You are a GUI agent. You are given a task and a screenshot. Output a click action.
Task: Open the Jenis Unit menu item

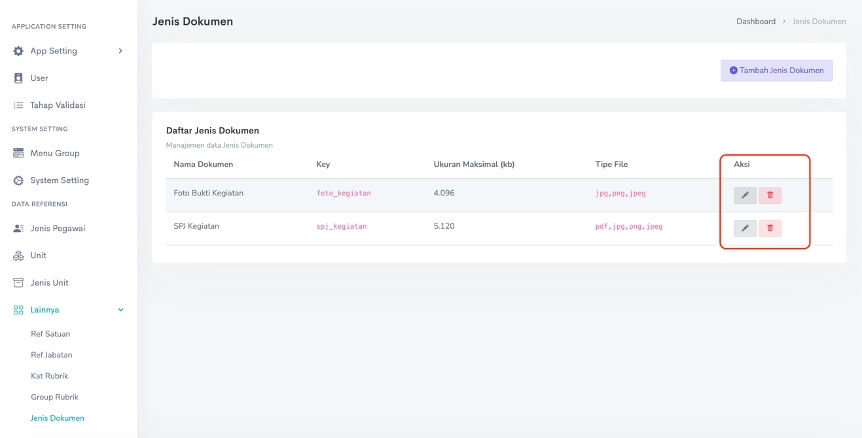click(x=49, y=283)
